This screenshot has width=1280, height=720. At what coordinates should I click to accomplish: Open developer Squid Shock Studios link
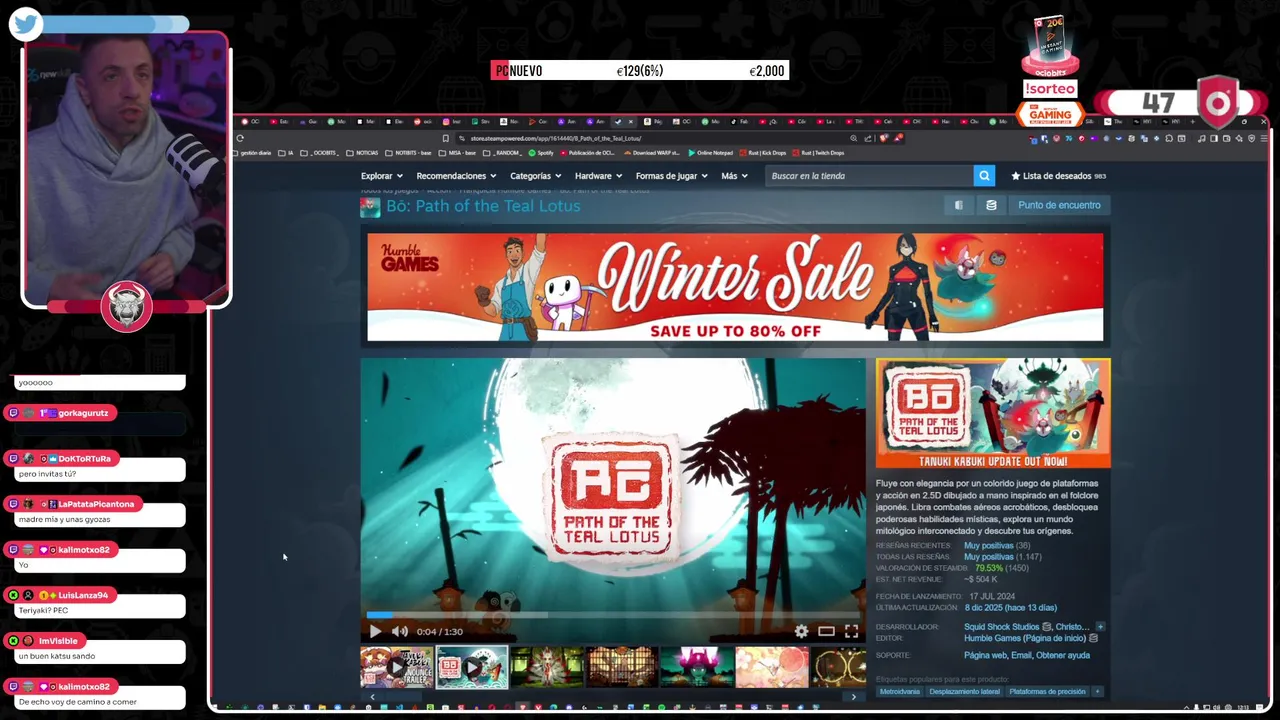[x=1001, y=627]
